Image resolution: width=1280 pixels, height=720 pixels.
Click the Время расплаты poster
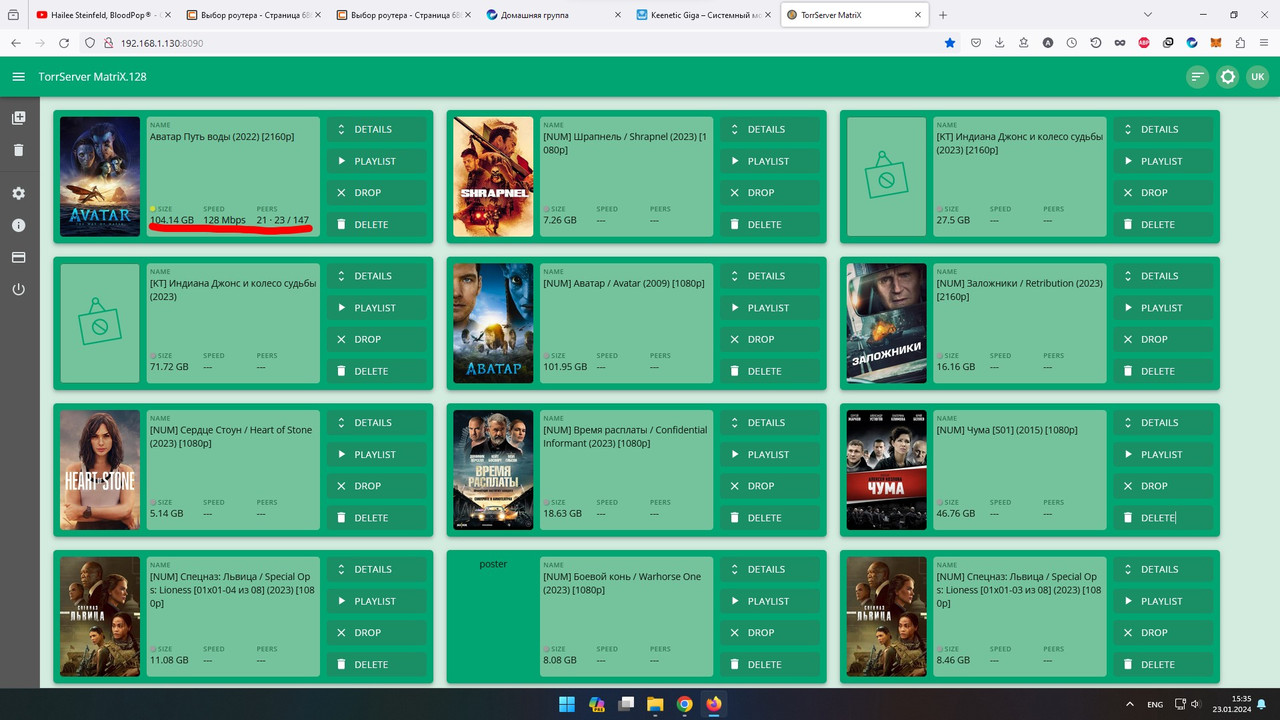(x=493, y=470)
